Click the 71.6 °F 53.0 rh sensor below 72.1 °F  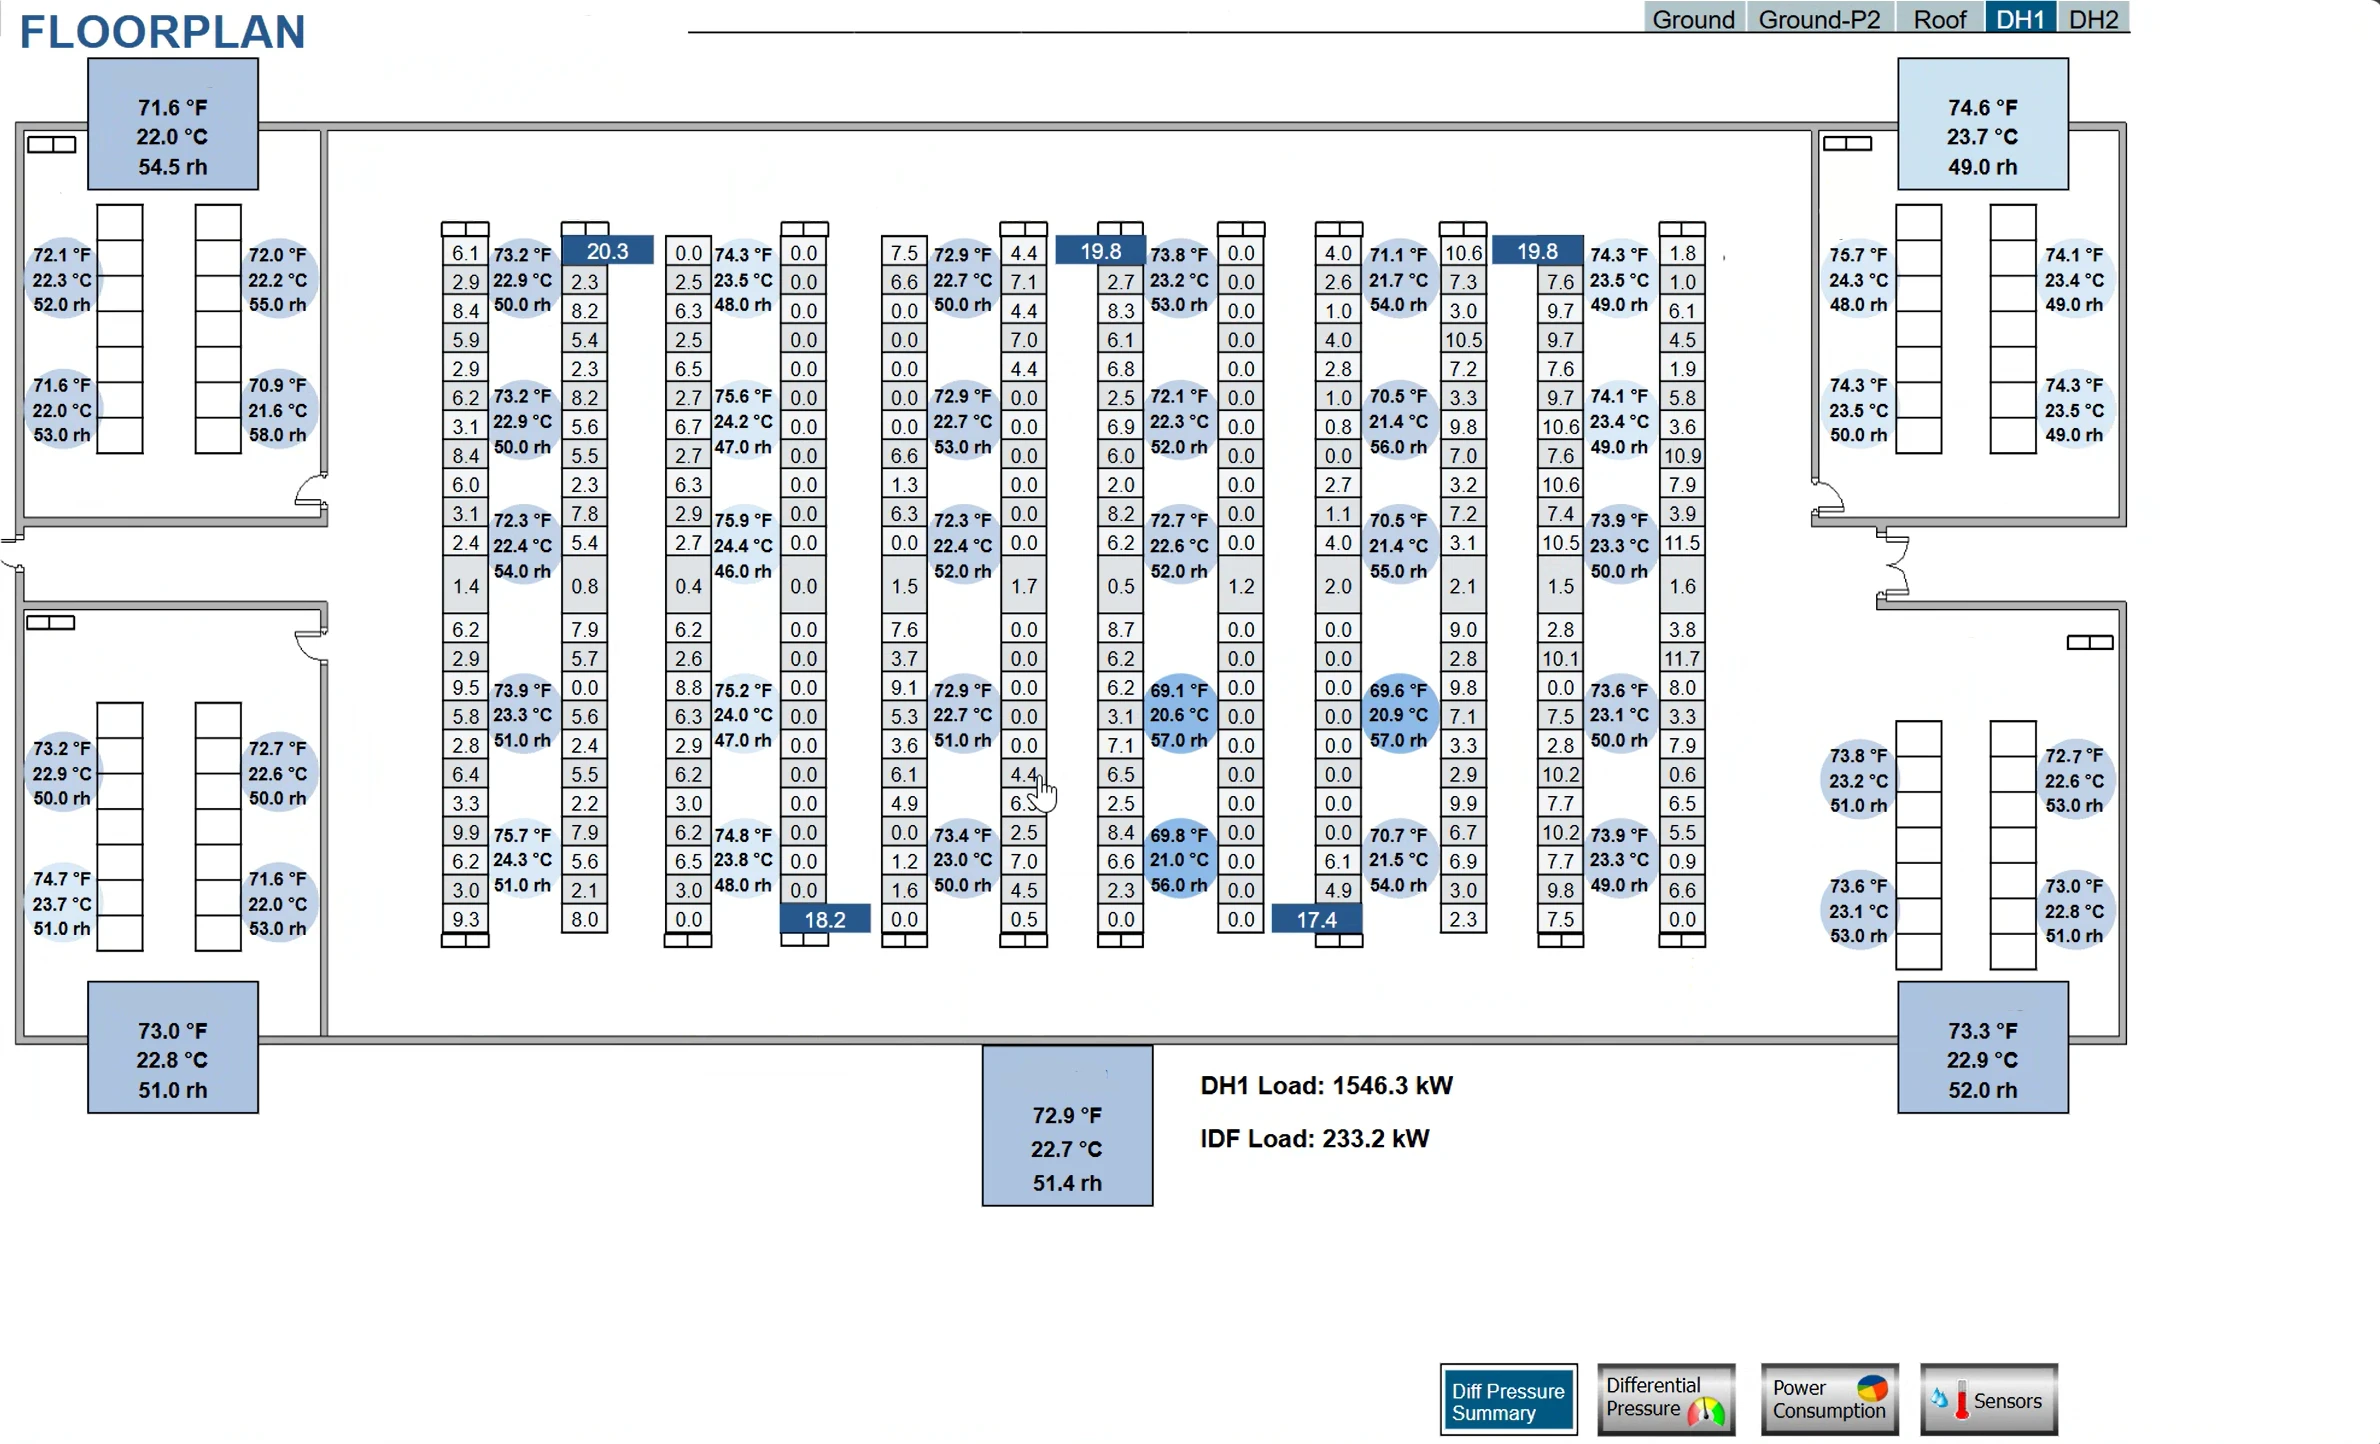tap(62, 410)
